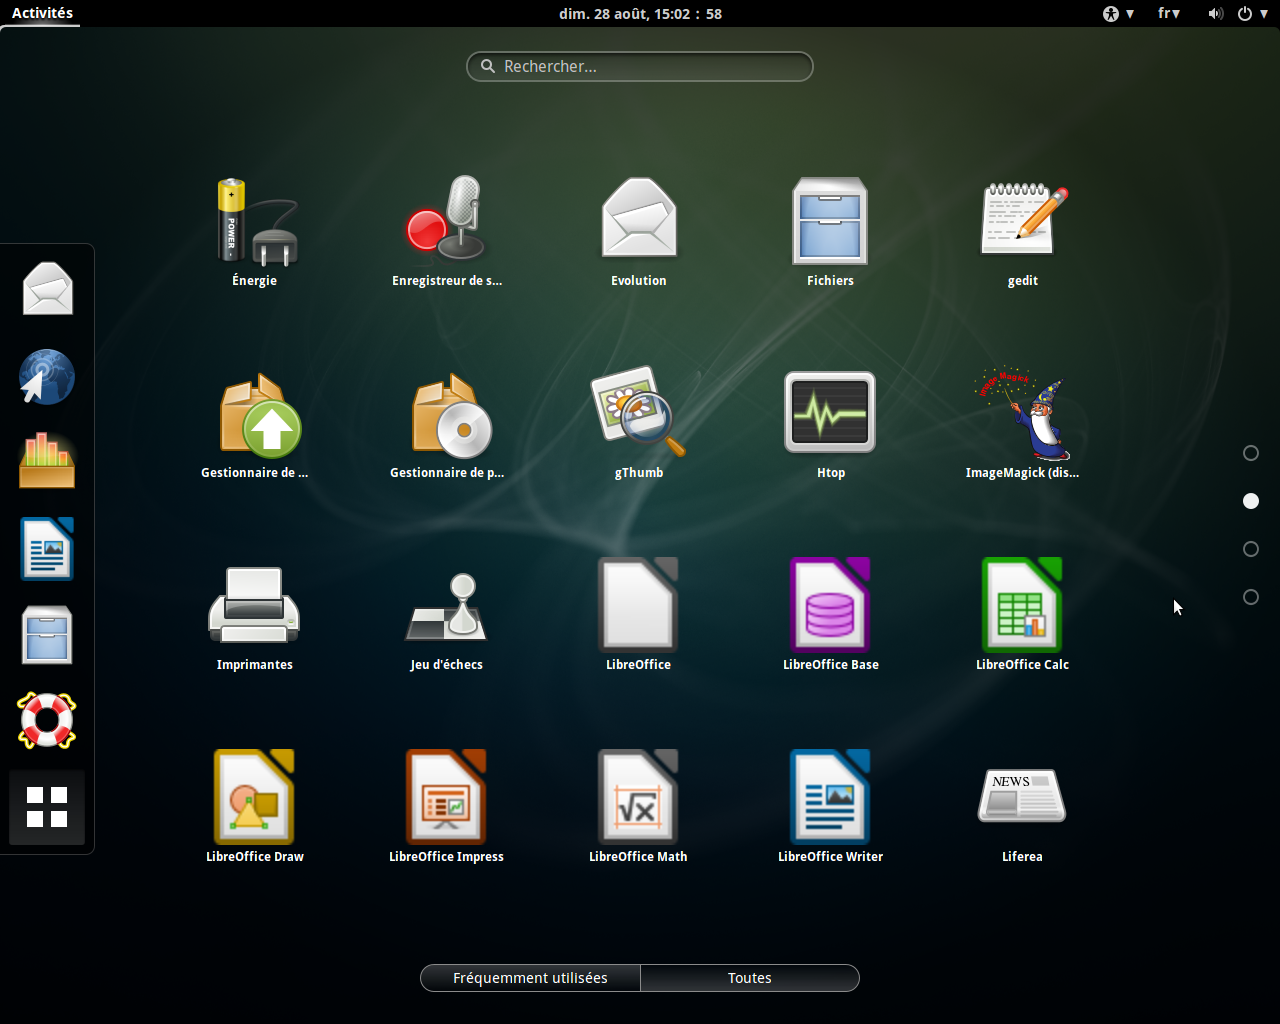This screenshot has height=1024, width=1280.
Task: Go to fourth app page indicator
Action: coord(1250,597)
